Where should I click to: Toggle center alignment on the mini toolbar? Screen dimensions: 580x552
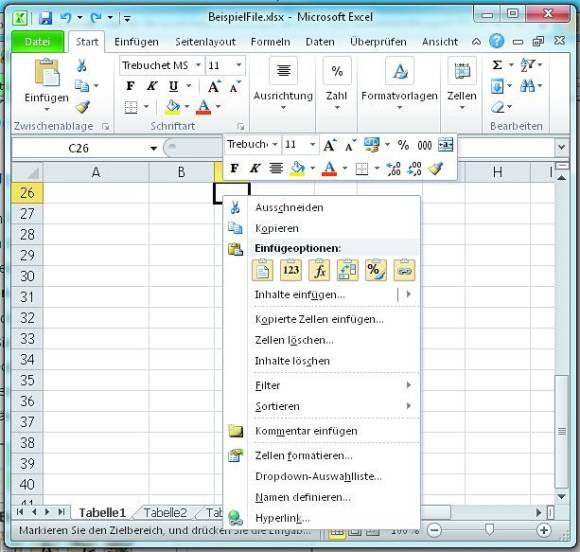[x=276, y=169]
